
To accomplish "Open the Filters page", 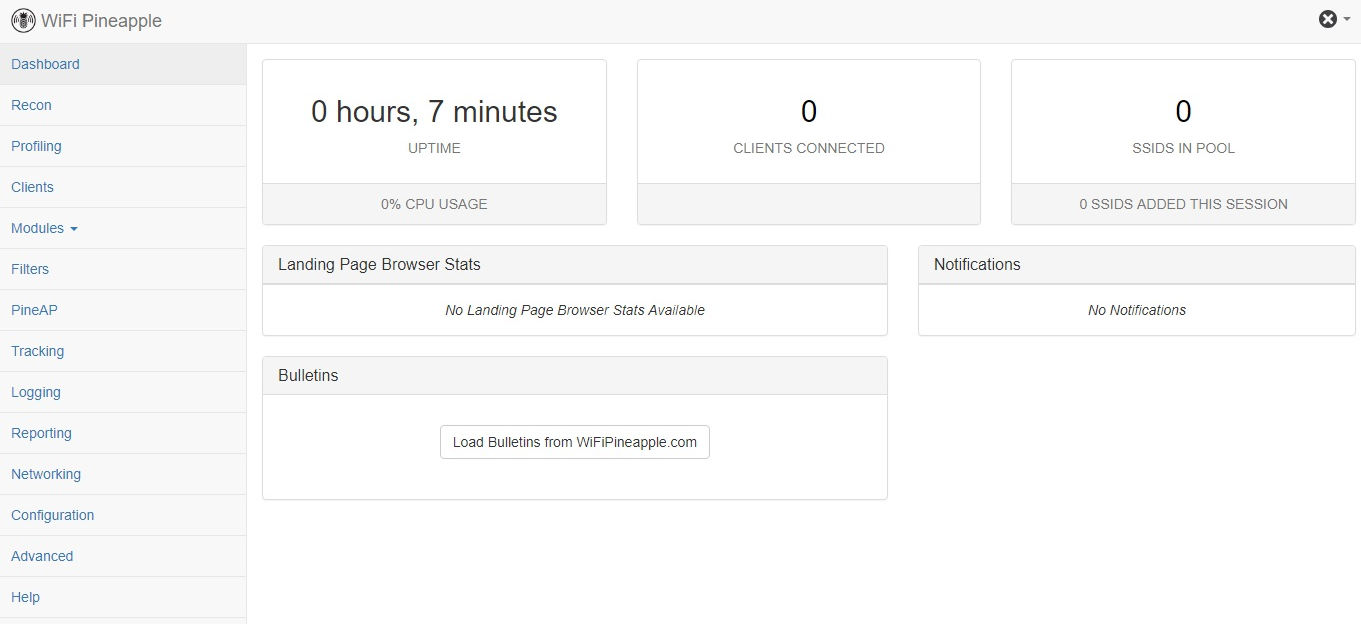I will [x=123, y=269].
